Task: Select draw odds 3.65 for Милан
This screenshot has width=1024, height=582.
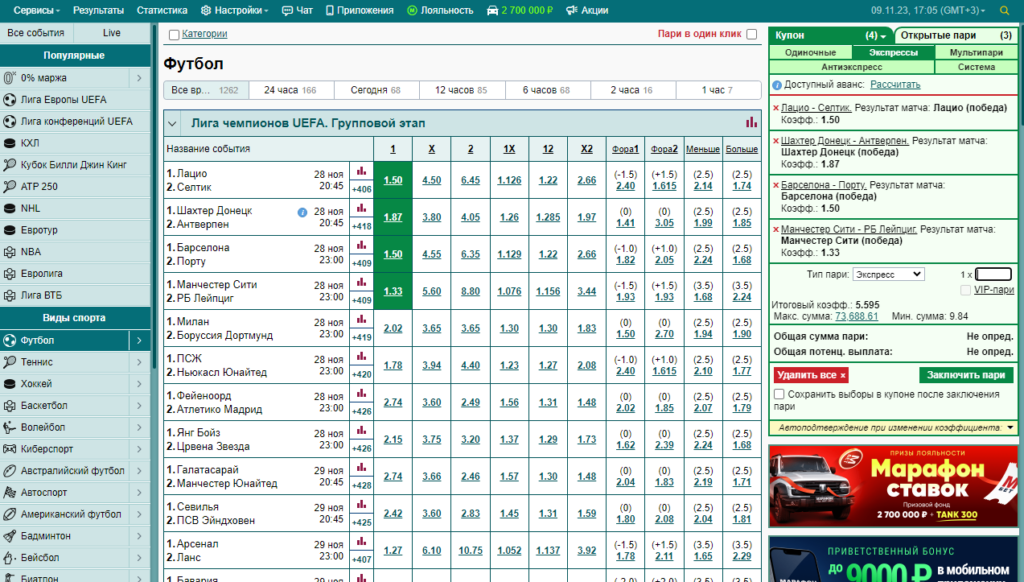Action: (x=432, y=329)
